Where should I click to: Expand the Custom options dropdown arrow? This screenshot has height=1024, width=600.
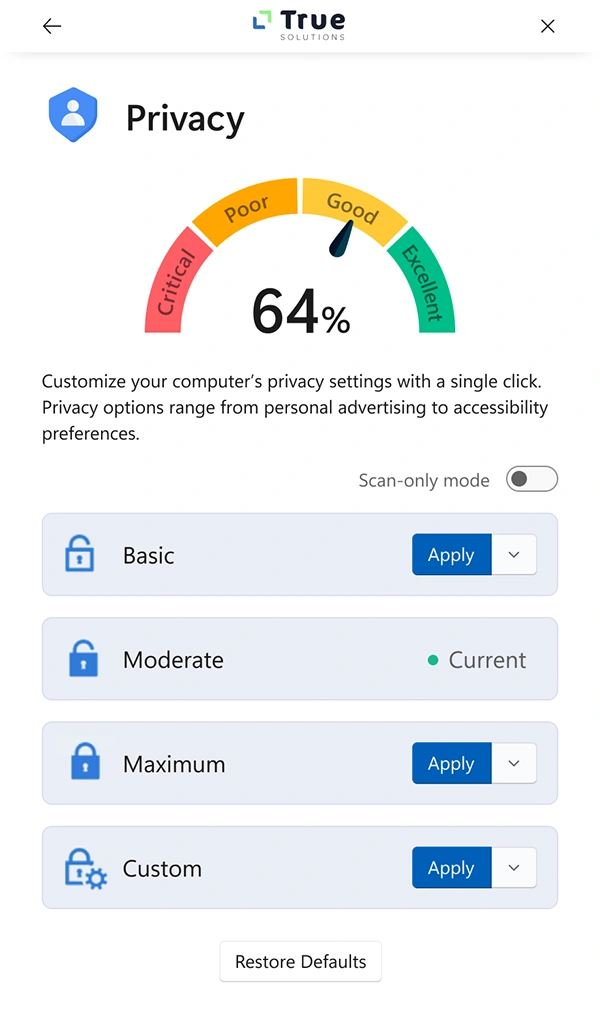point(514,867)
